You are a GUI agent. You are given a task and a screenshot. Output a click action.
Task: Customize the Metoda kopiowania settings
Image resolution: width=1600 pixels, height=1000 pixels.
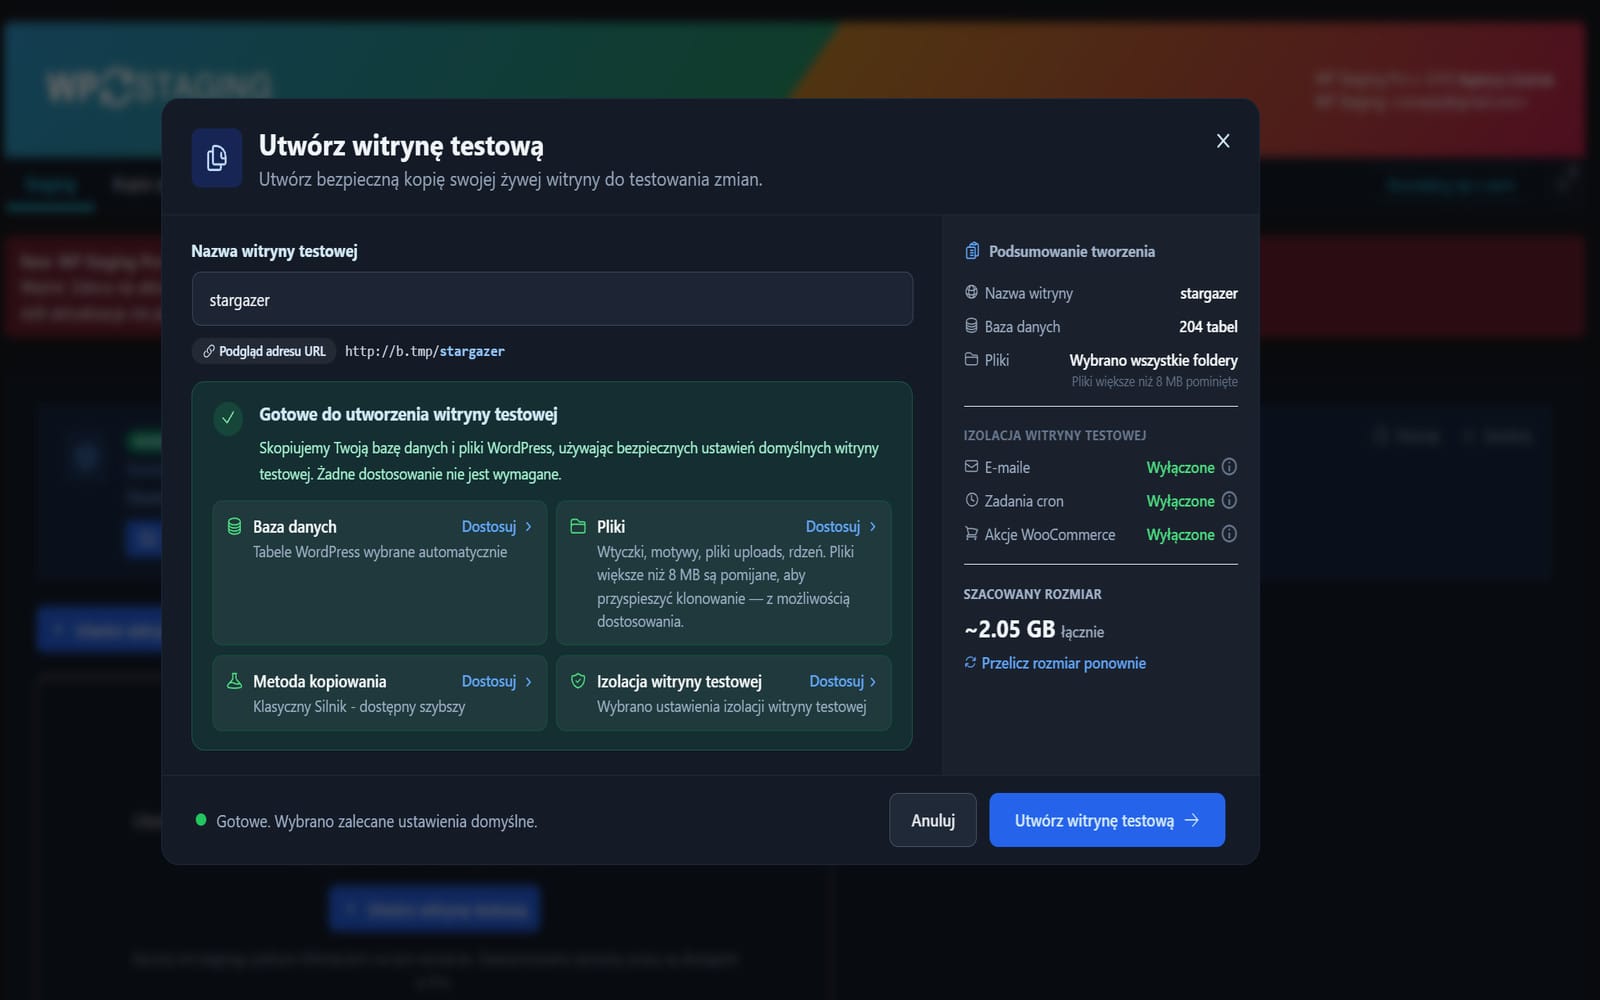[x=489, y=681]
